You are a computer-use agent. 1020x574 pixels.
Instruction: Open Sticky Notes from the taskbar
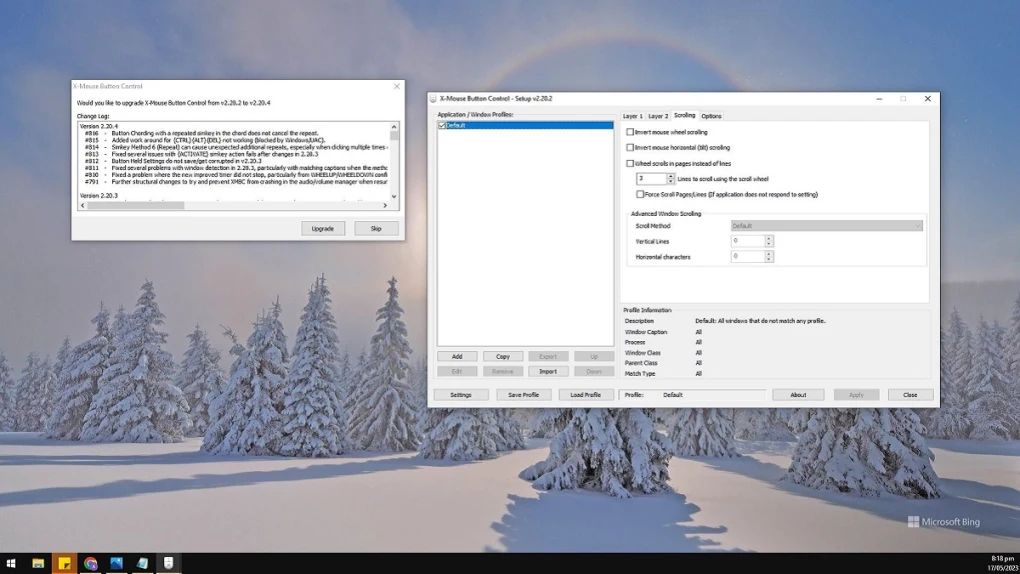(64, 563)
